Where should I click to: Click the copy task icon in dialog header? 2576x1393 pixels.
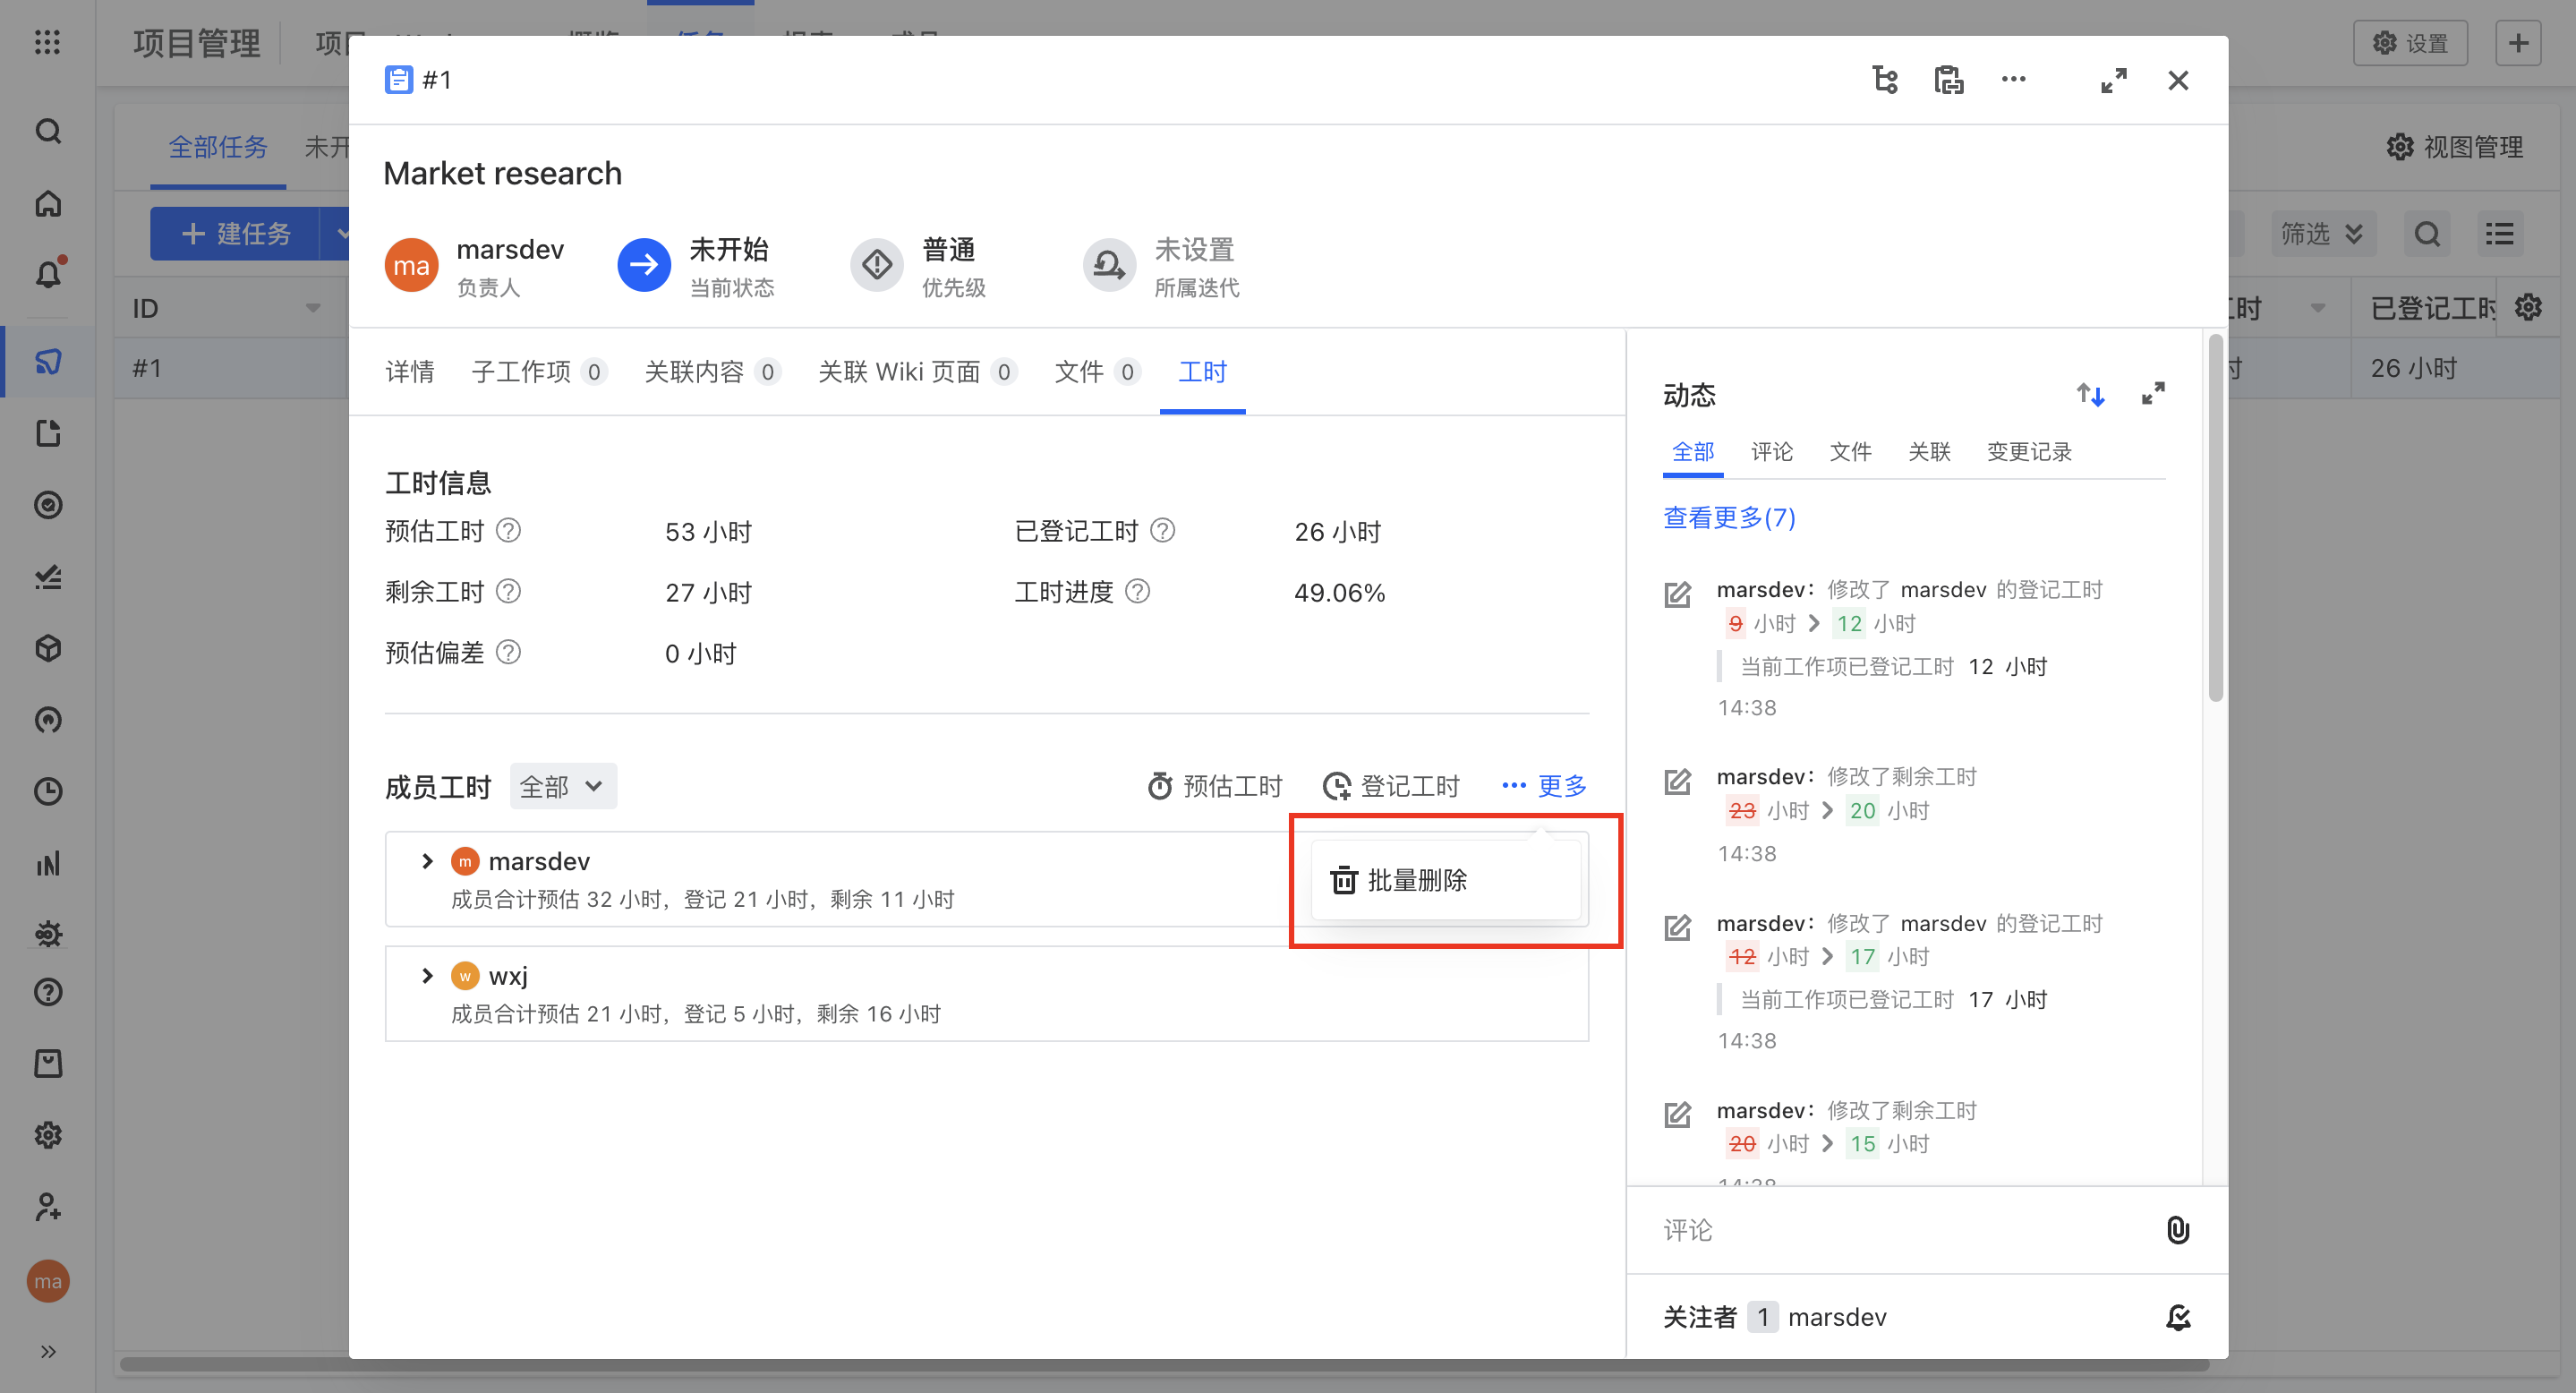coord(1949,80)
